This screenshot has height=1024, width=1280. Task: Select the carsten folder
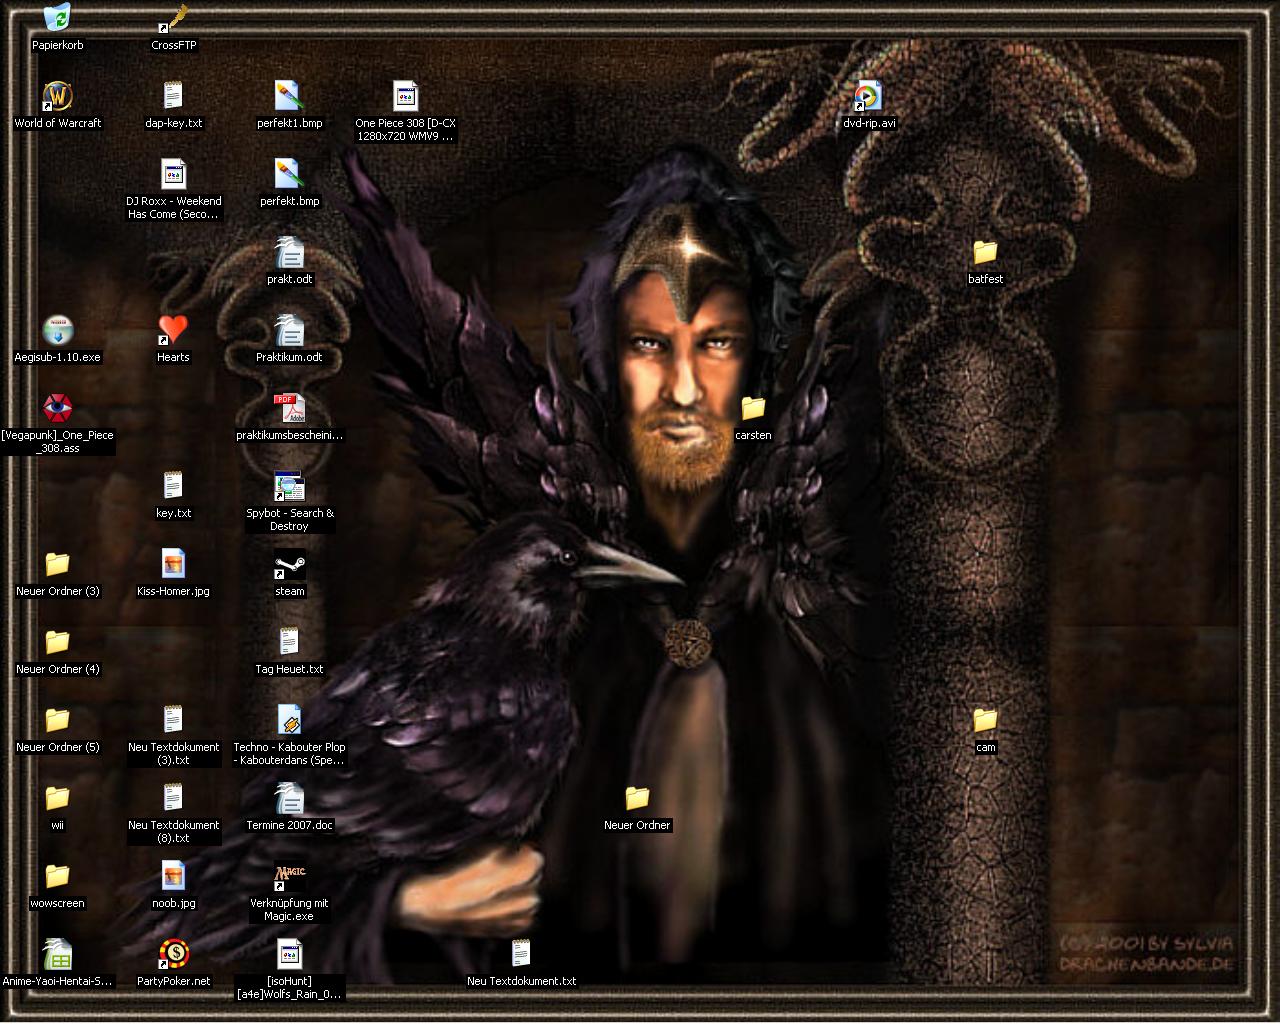click(753, 409)
